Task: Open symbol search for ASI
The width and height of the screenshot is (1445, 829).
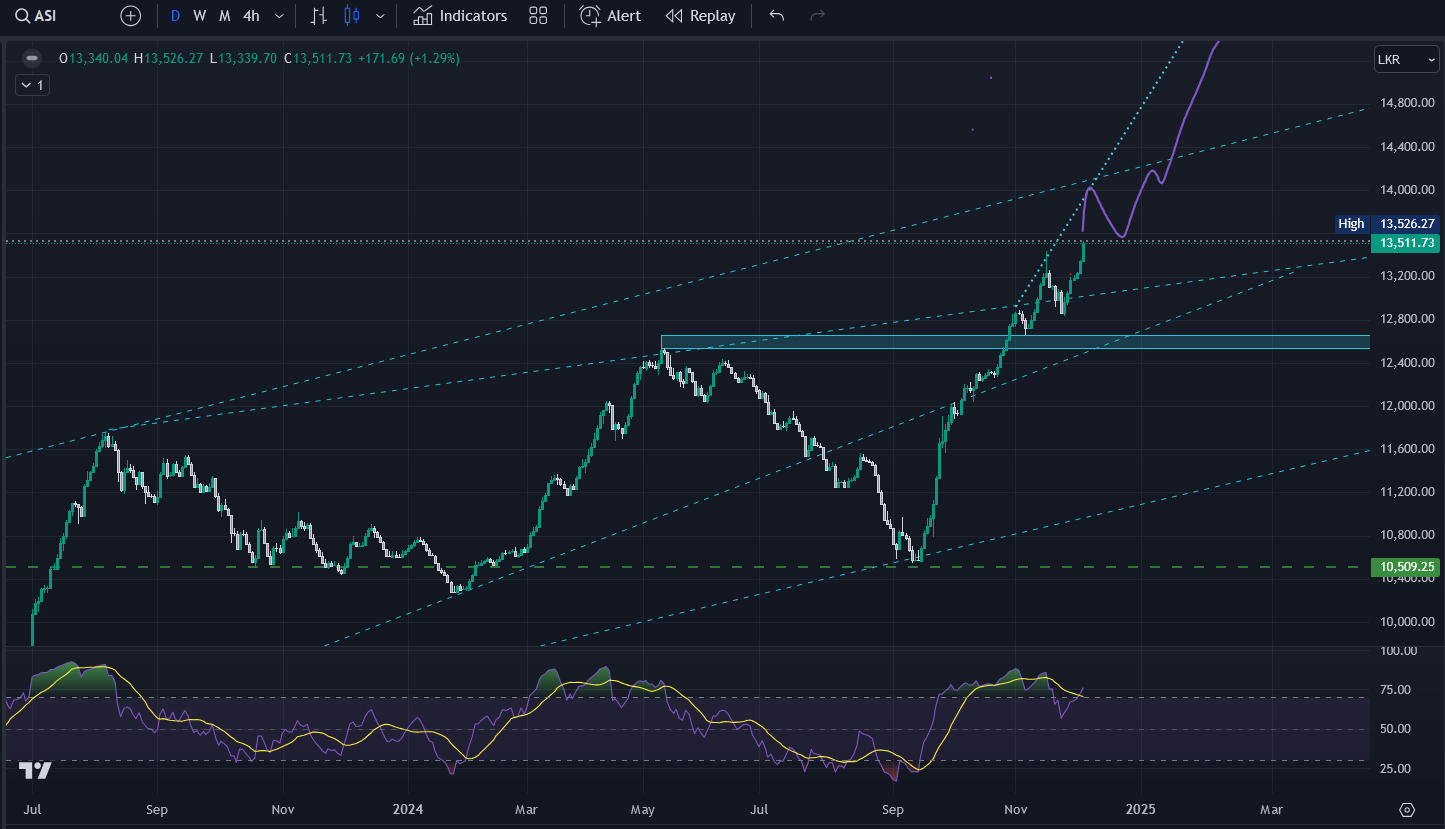Action: 36,16
